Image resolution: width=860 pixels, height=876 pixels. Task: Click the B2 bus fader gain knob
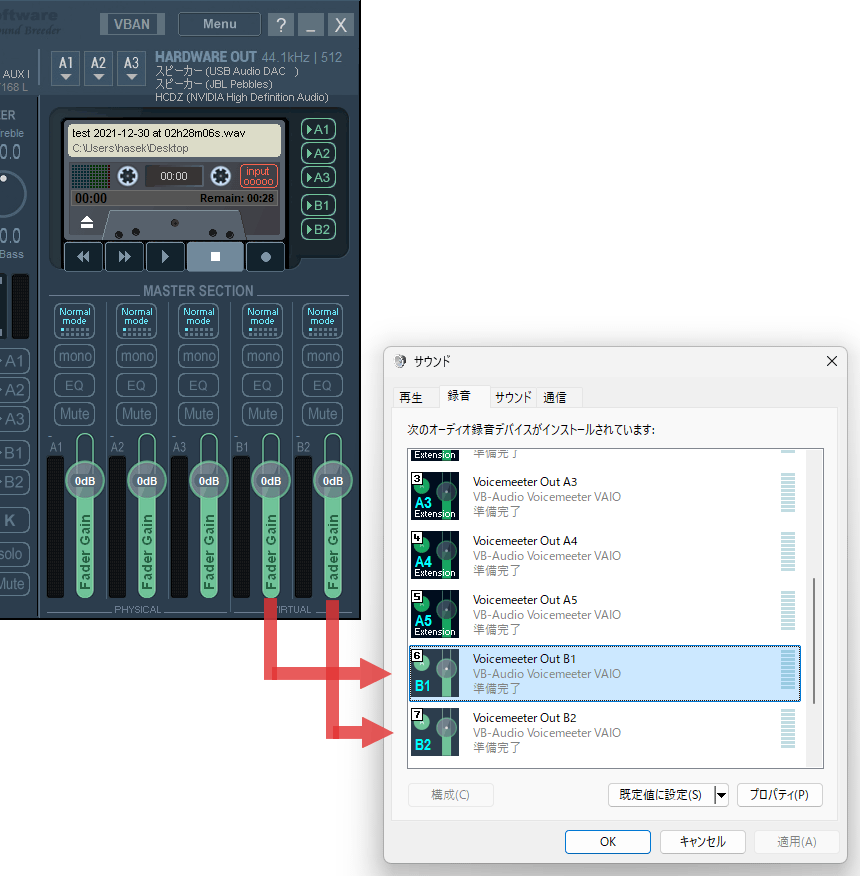333,480
